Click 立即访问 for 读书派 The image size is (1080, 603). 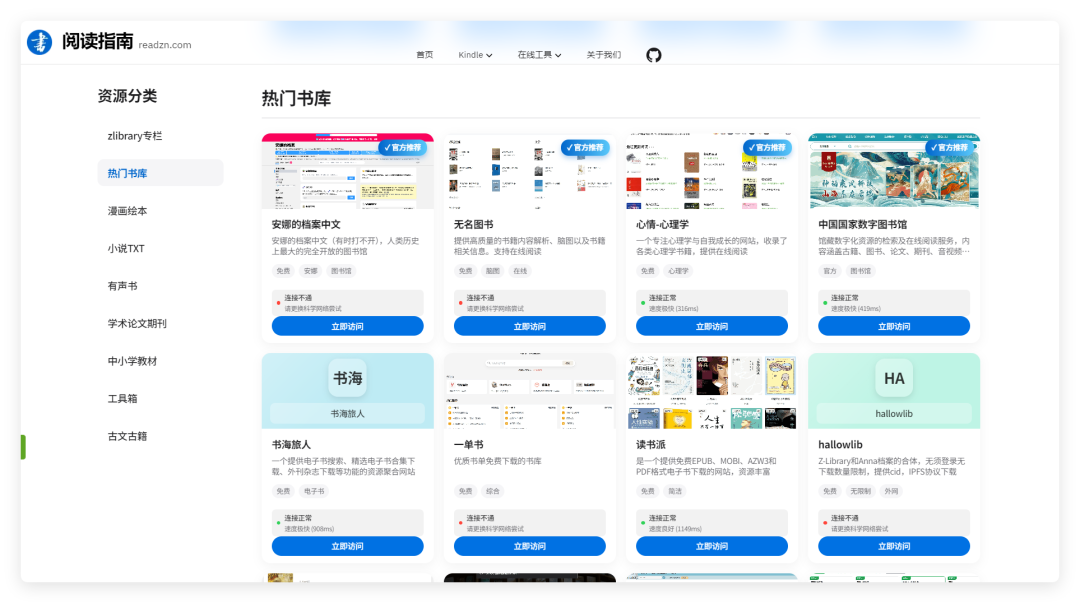712,546
